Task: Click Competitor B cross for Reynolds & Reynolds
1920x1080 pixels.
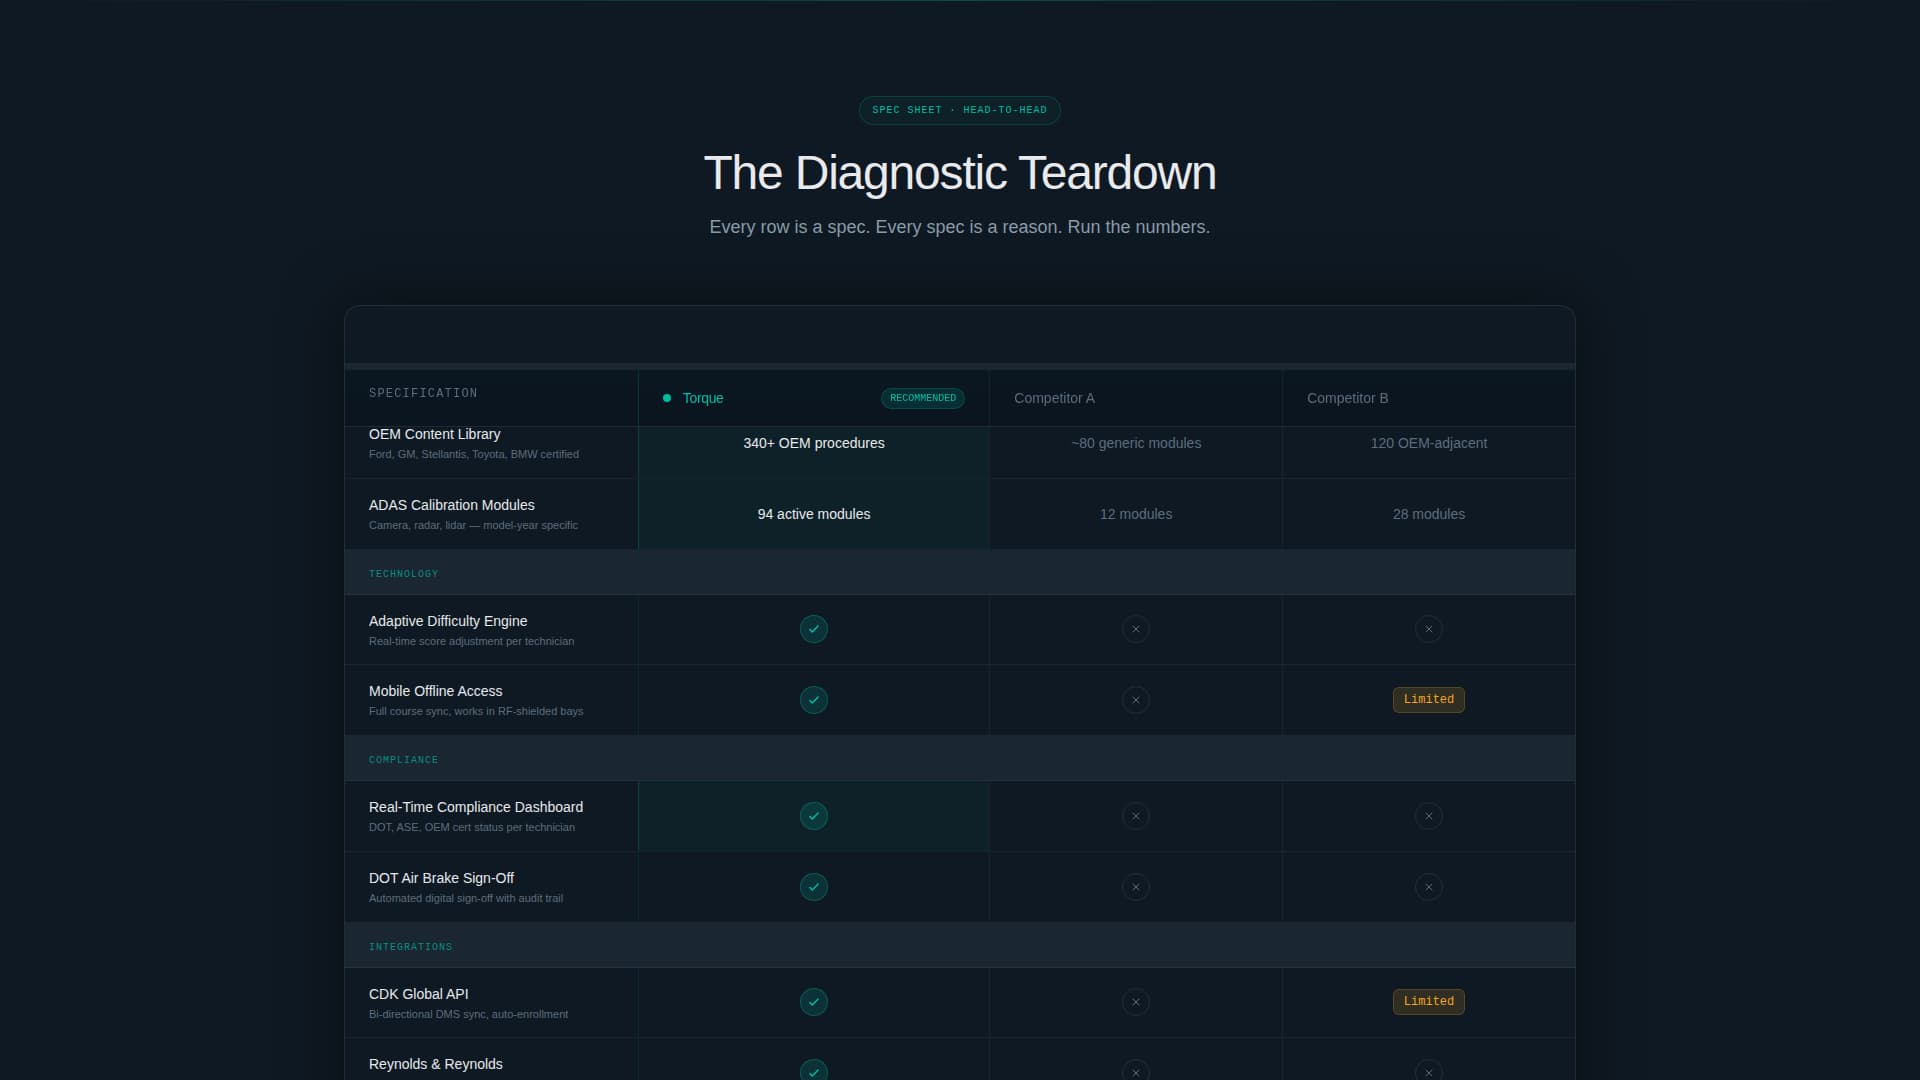Action: pyautogui.click(x=1429, y=1070)
